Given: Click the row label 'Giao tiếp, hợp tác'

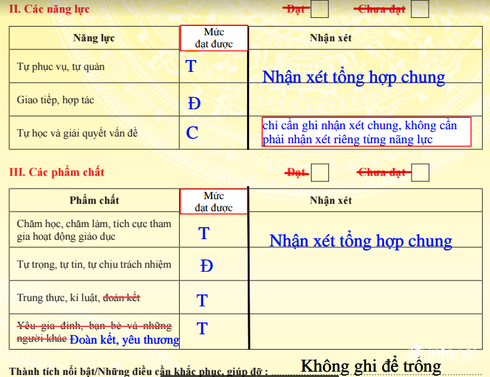Looking at the screenshot, I should pyautogui.click(x=55, y=100).
